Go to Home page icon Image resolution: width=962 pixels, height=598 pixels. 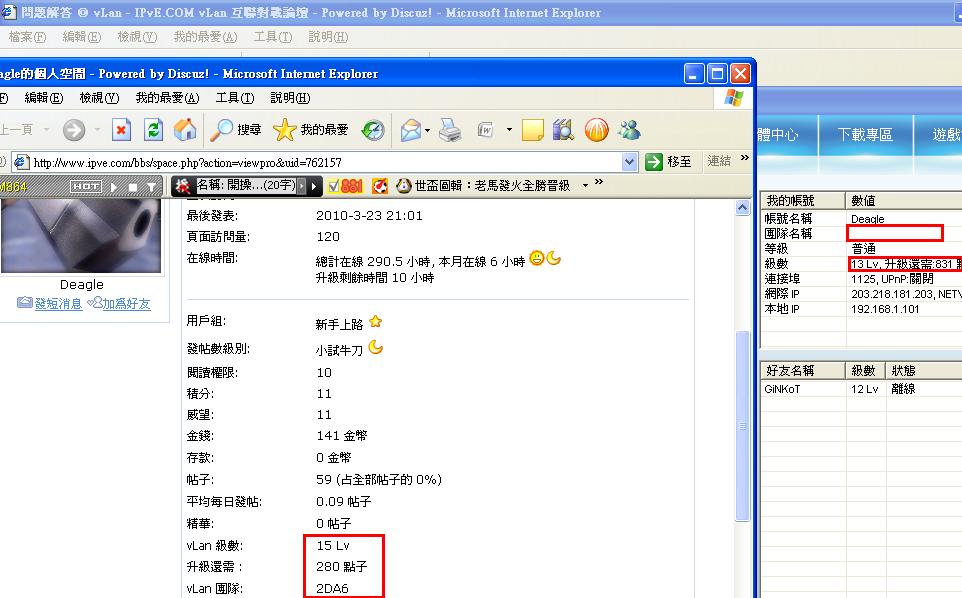[185, 130]
